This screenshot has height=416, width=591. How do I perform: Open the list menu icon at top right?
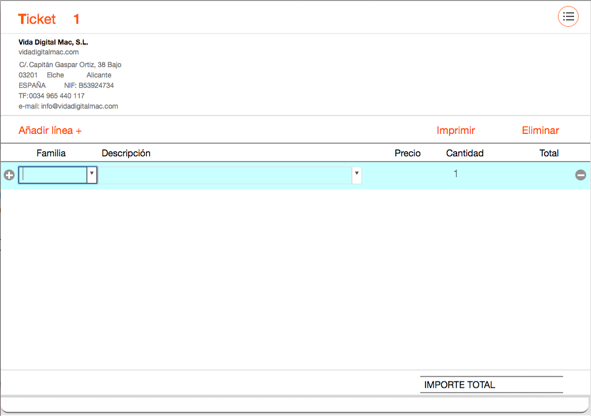(x=568, y=17)
